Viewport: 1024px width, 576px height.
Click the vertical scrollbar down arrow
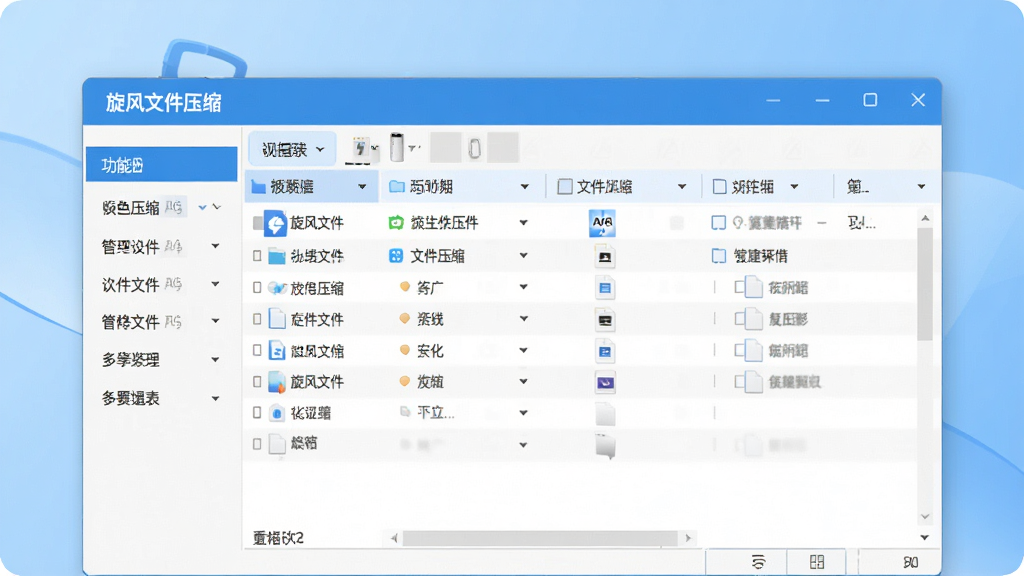click(x=925, y=517)
